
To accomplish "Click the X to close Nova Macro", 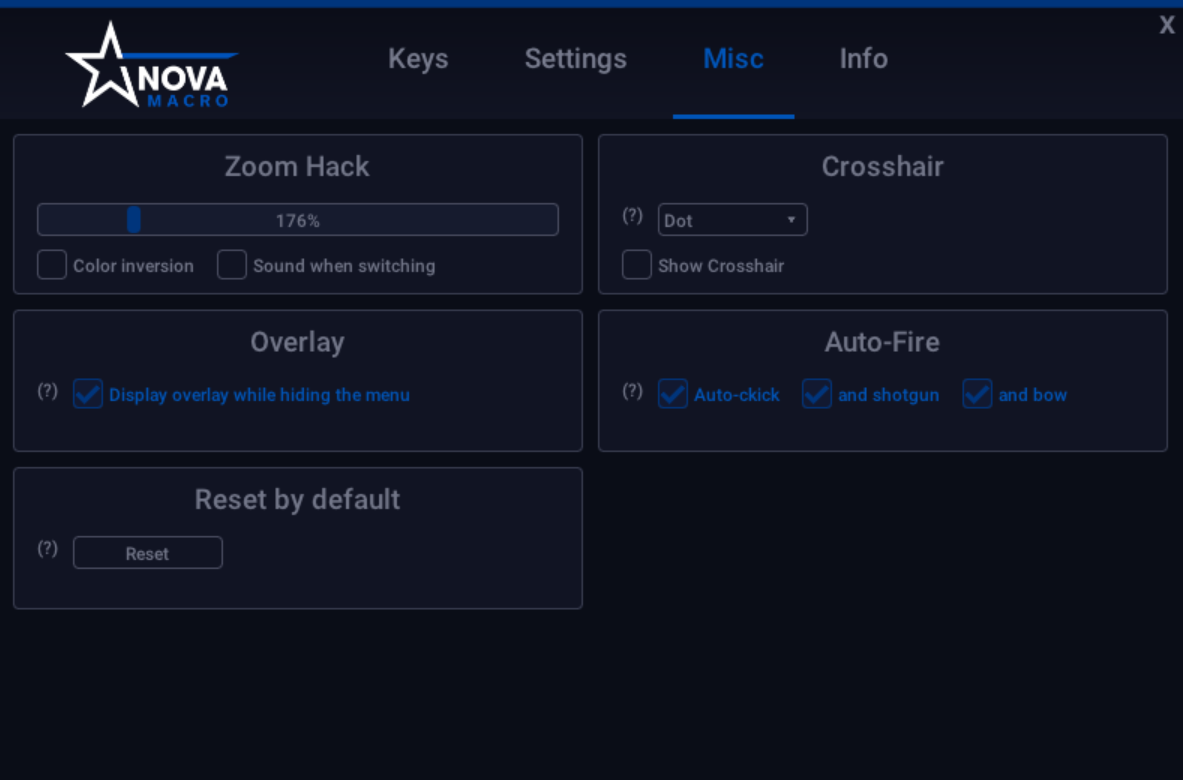I will 1166,25.
